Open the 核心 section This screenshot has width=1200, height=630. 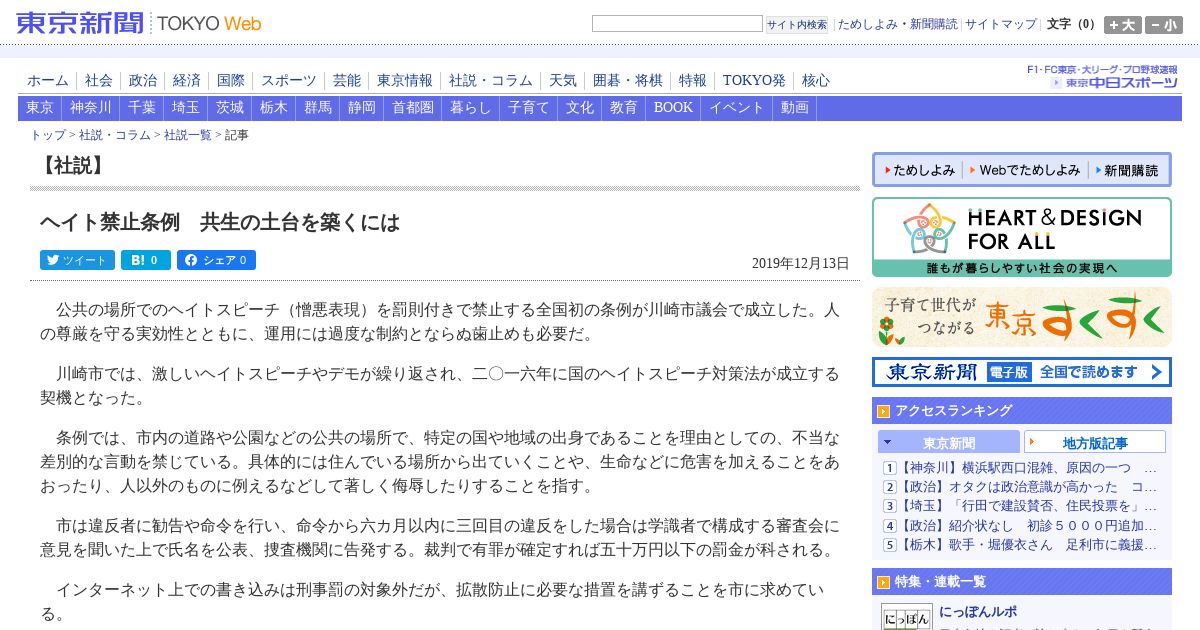coord(815,80)
